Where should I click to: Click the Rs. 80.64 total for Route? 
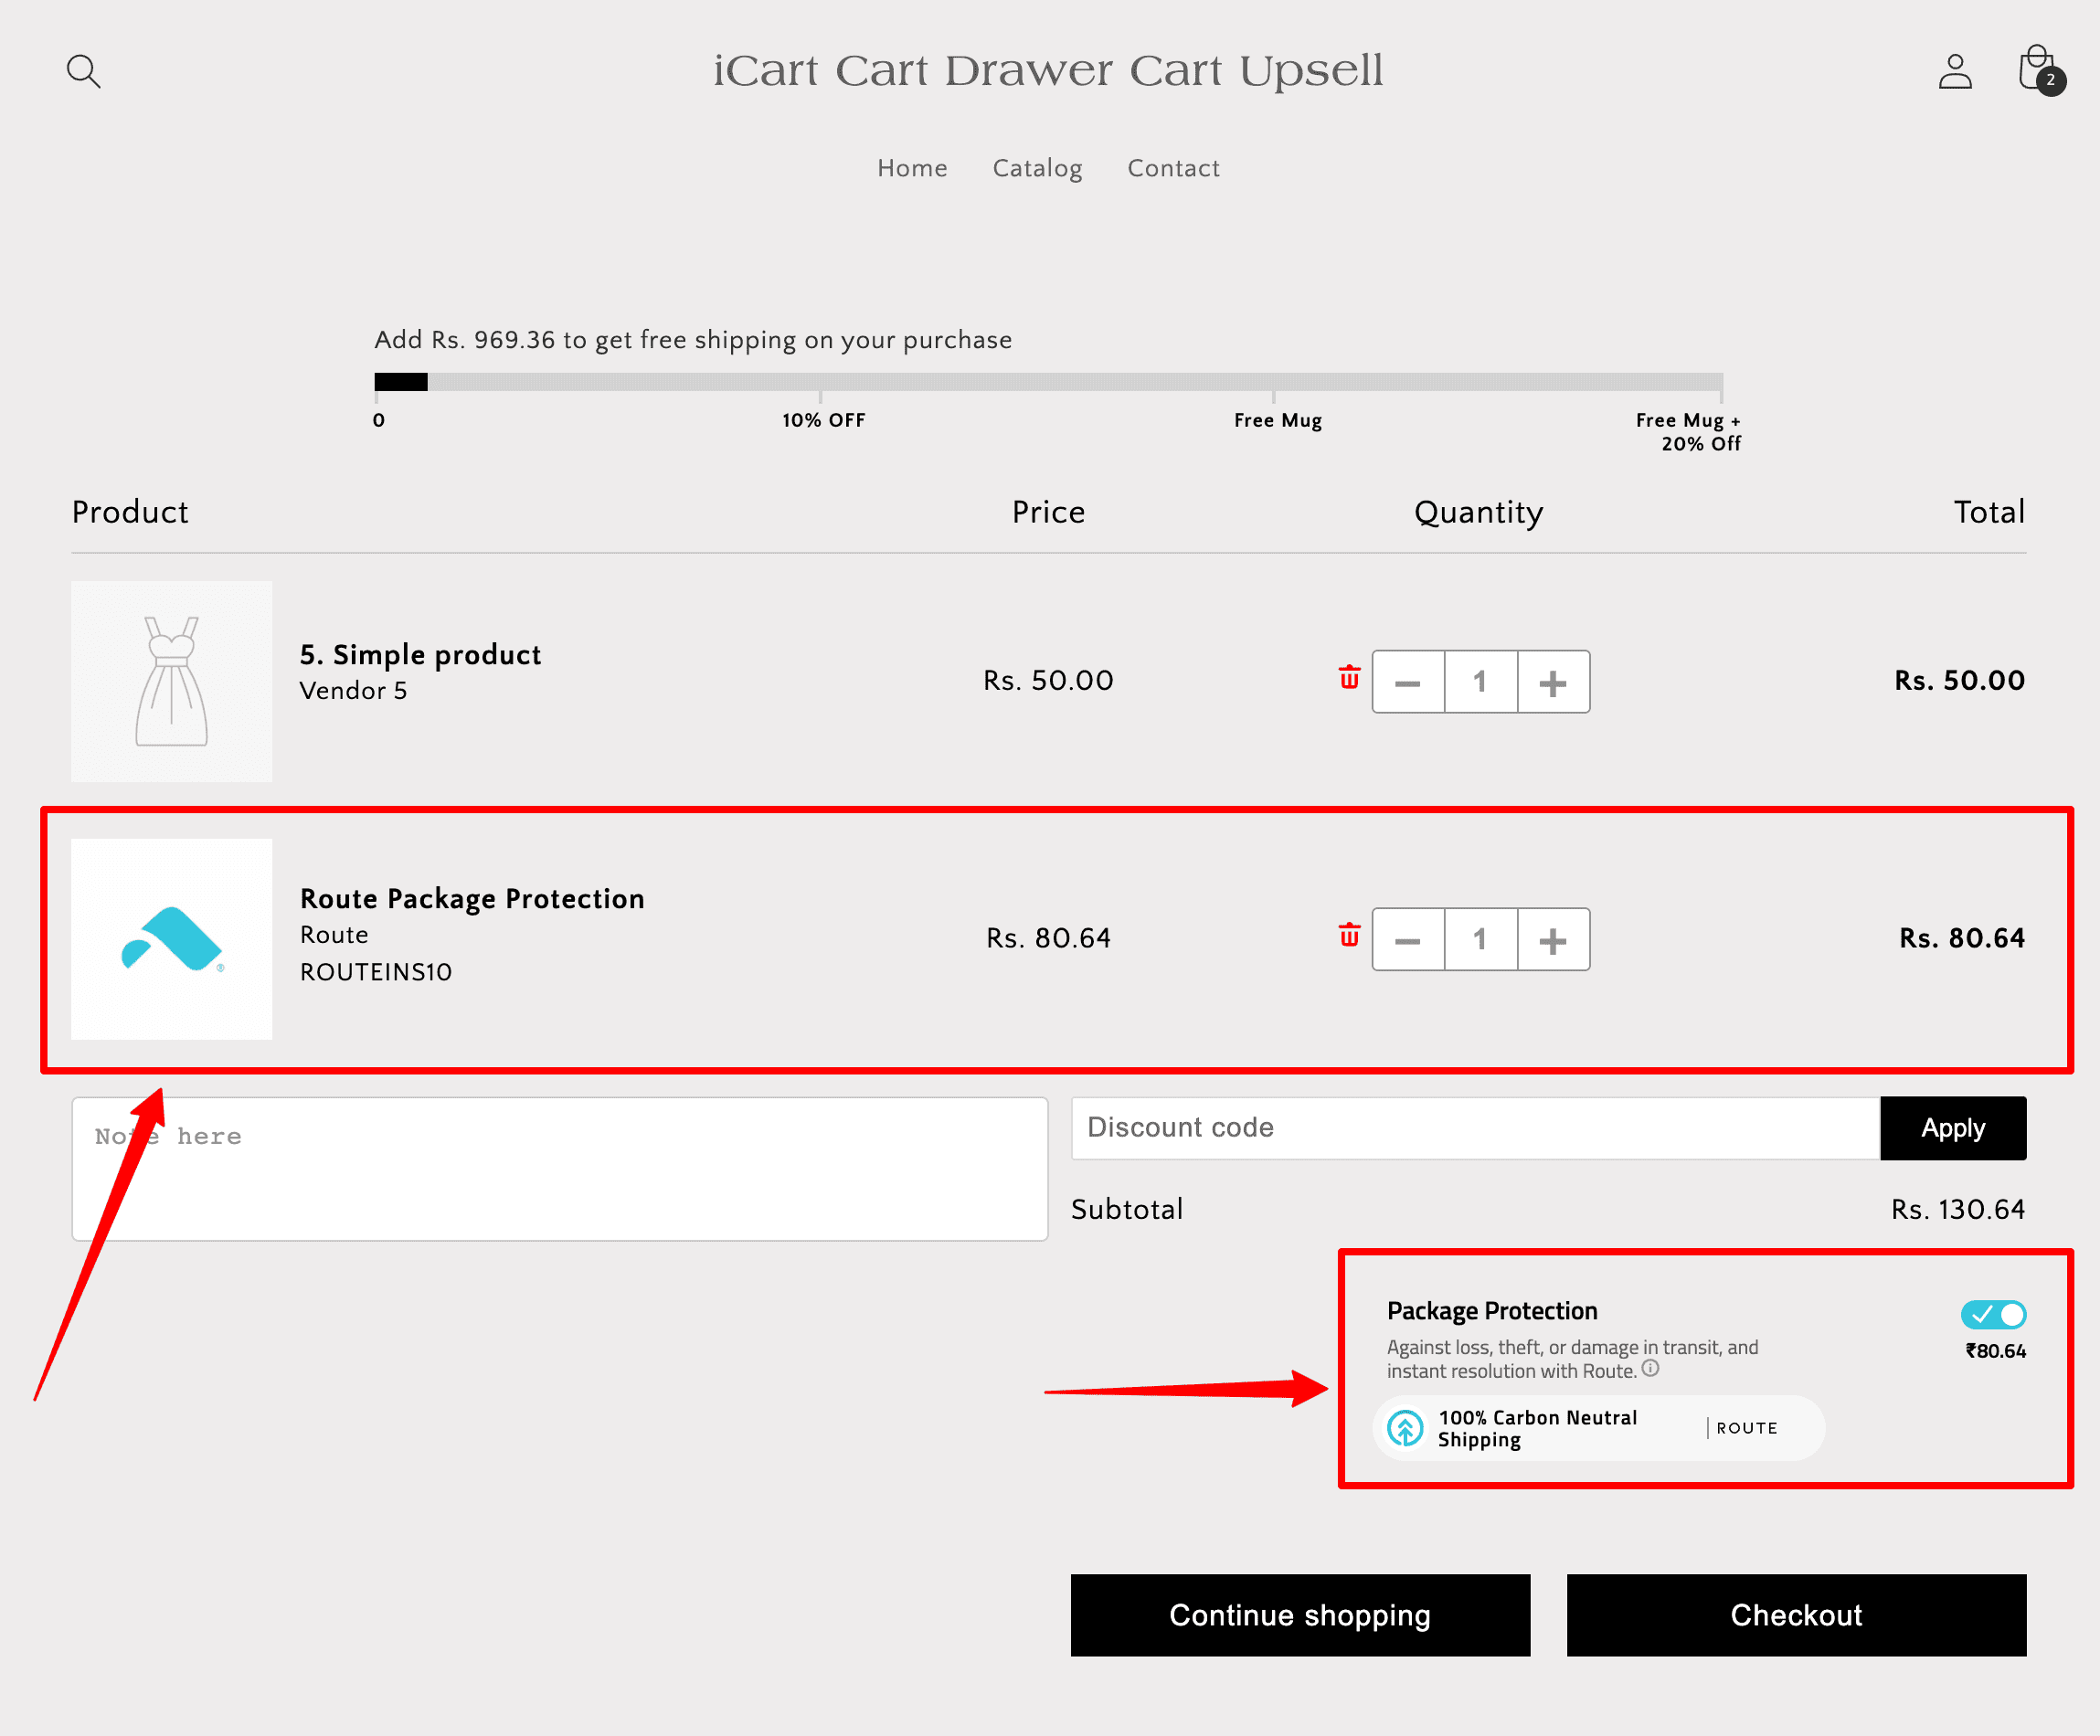[x=1962, y=938]
